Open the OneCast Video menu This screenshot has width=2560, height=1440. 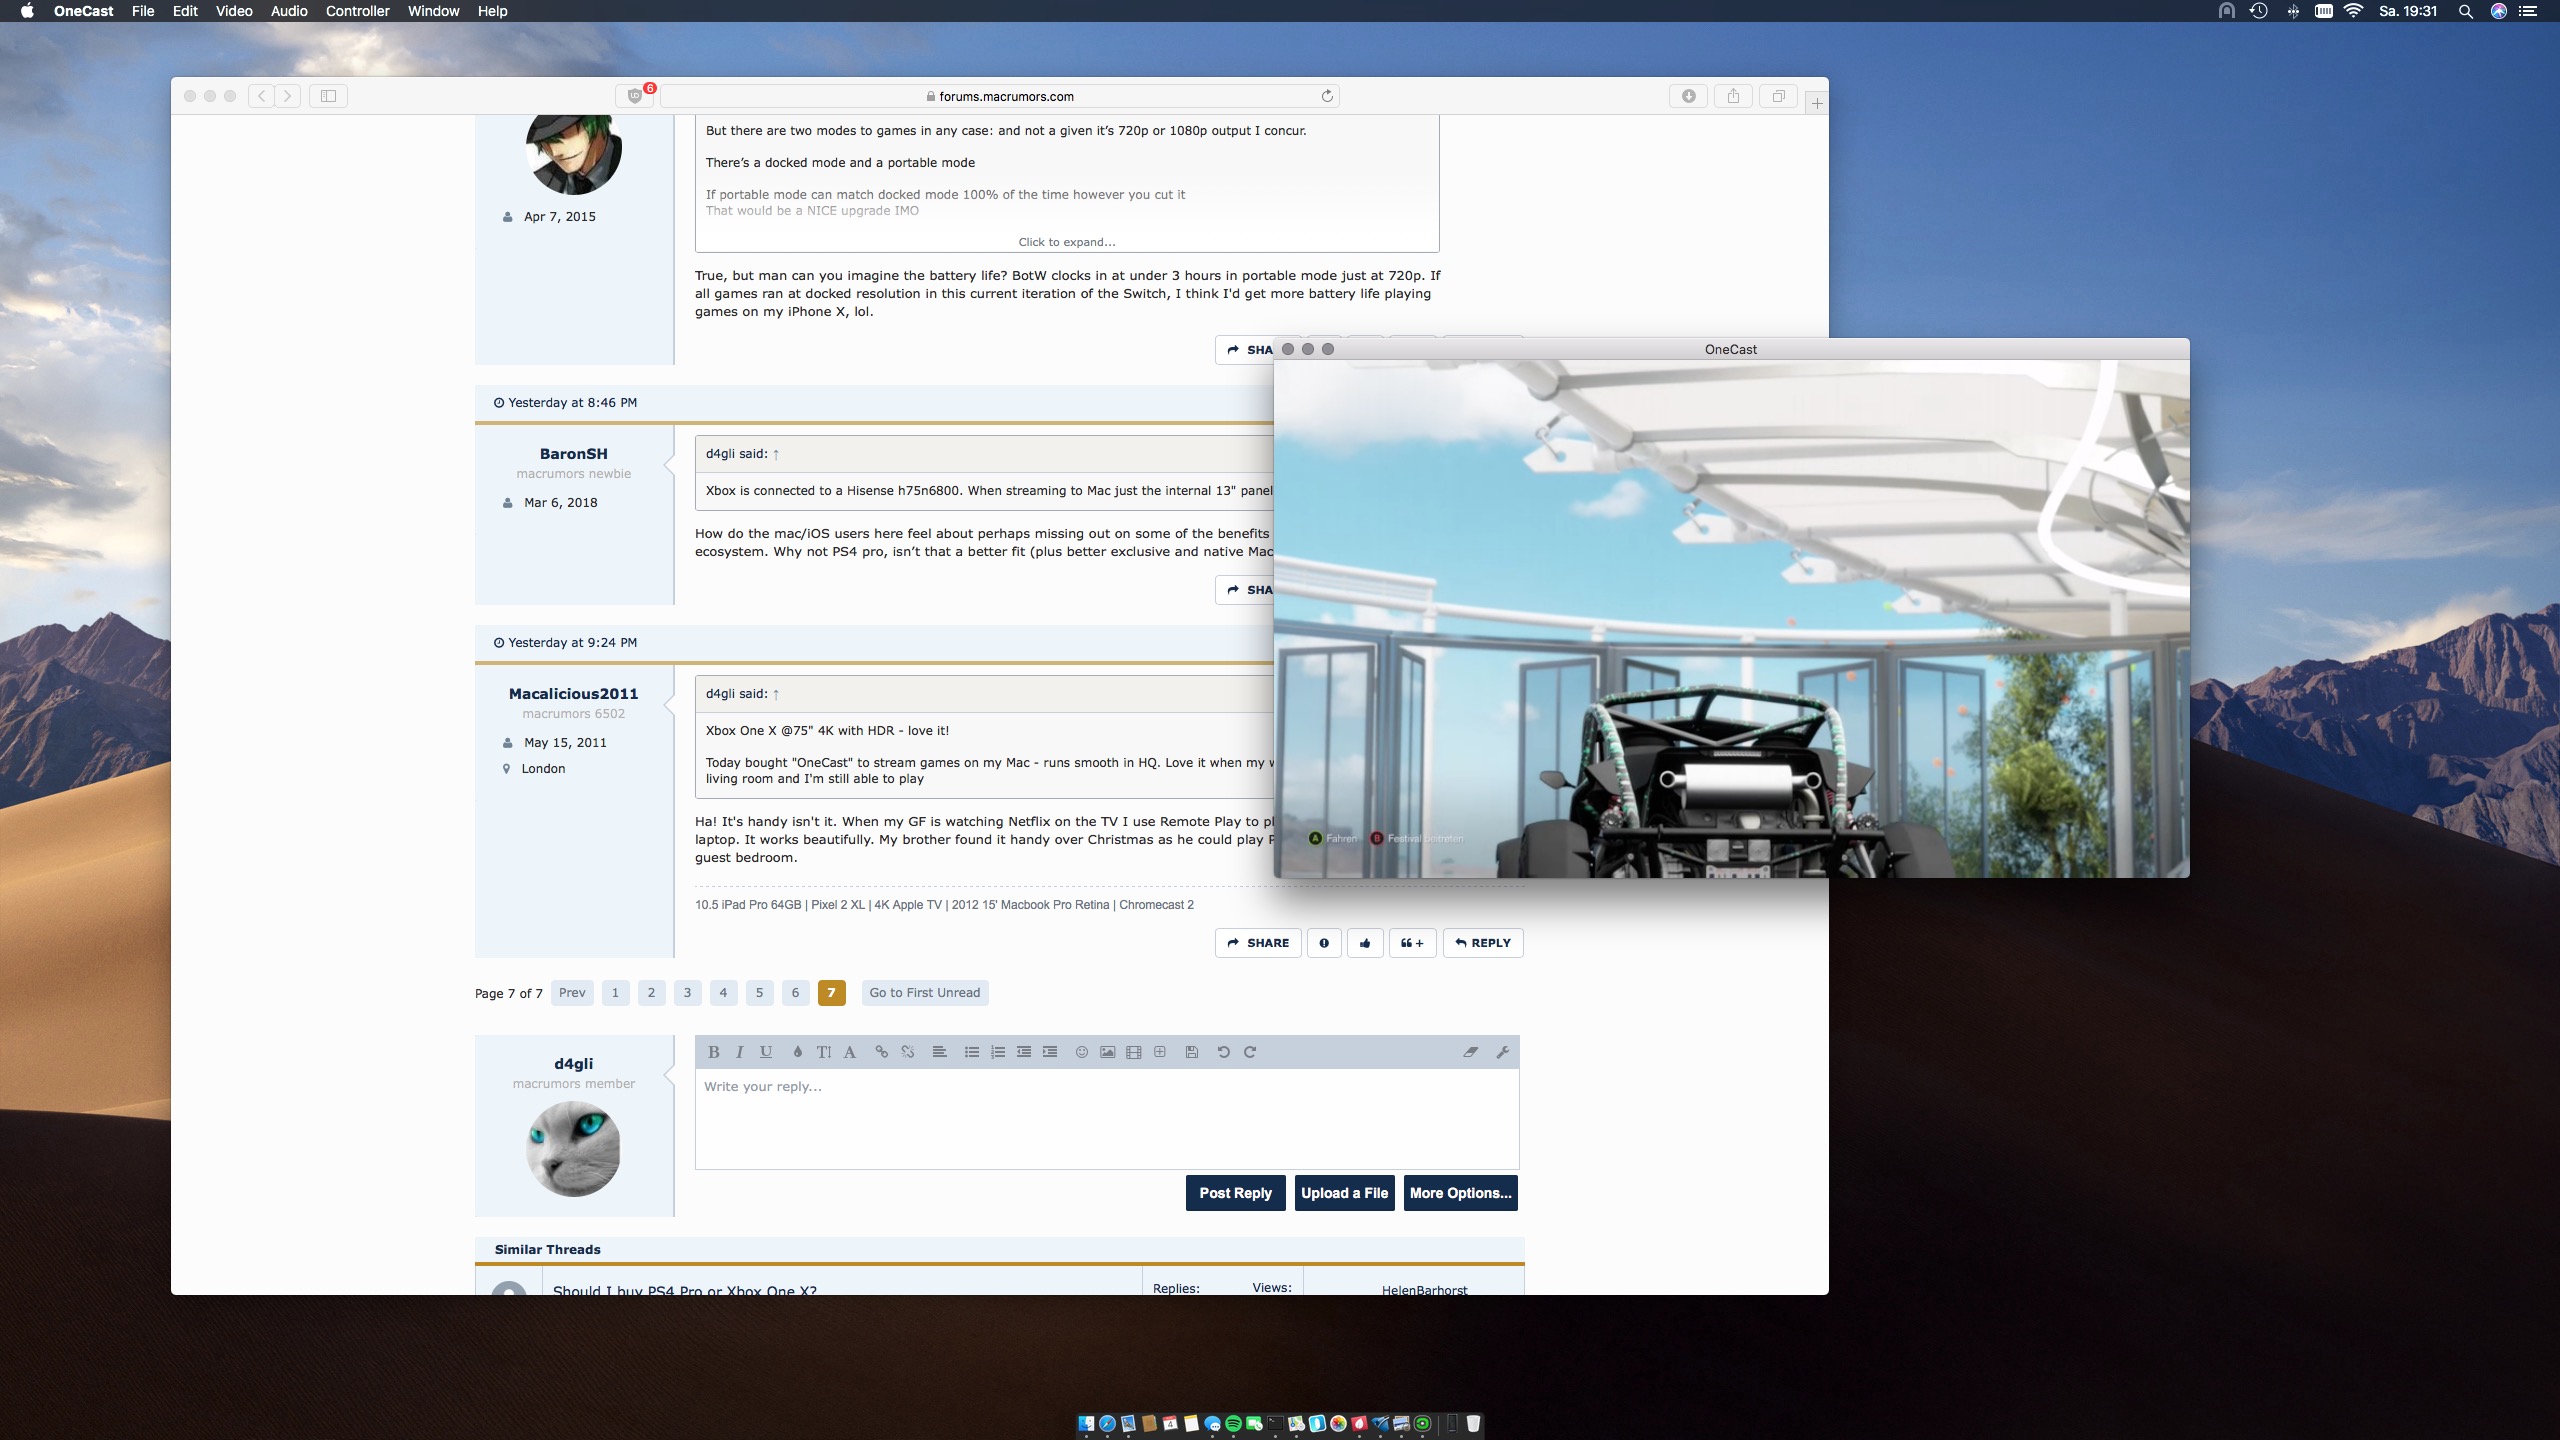pyautogui.click(x=234, y=11)
